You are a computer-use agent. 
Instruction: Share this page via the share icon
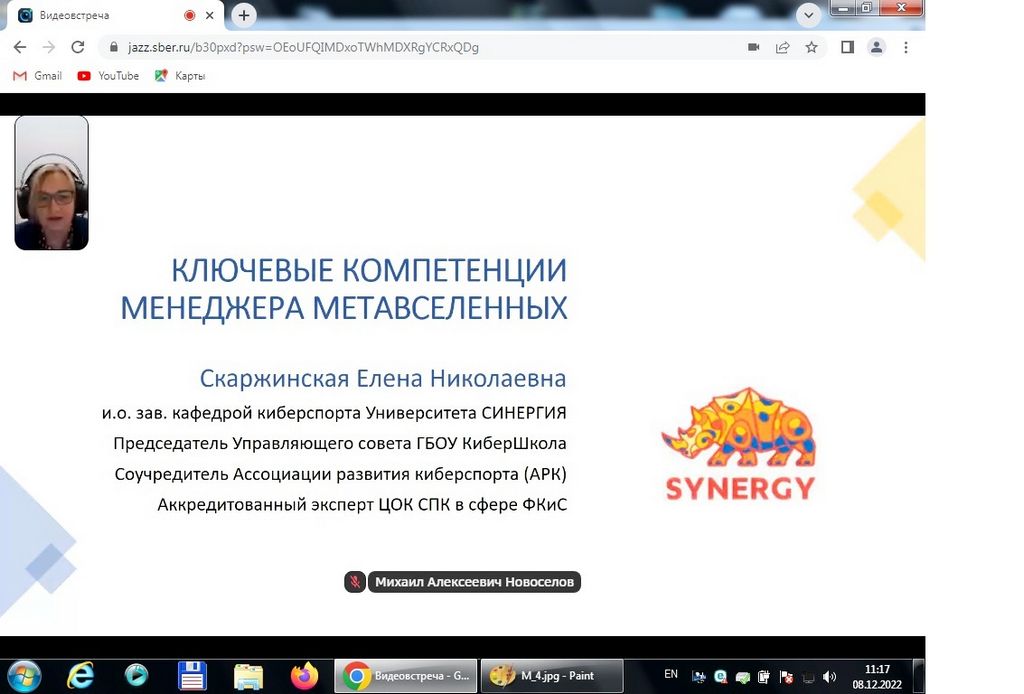coord(782,47)
